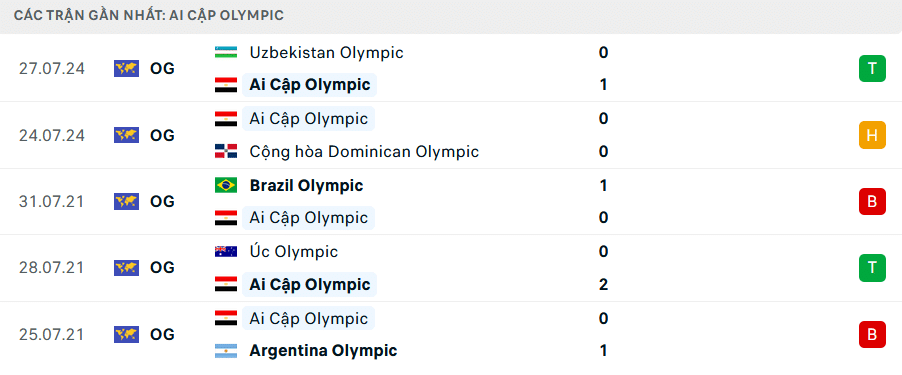The height and width of the screenshot is (375, 902).
Task: Click the Australia flag beside Úc Olympic
Action: coord(226,251)
